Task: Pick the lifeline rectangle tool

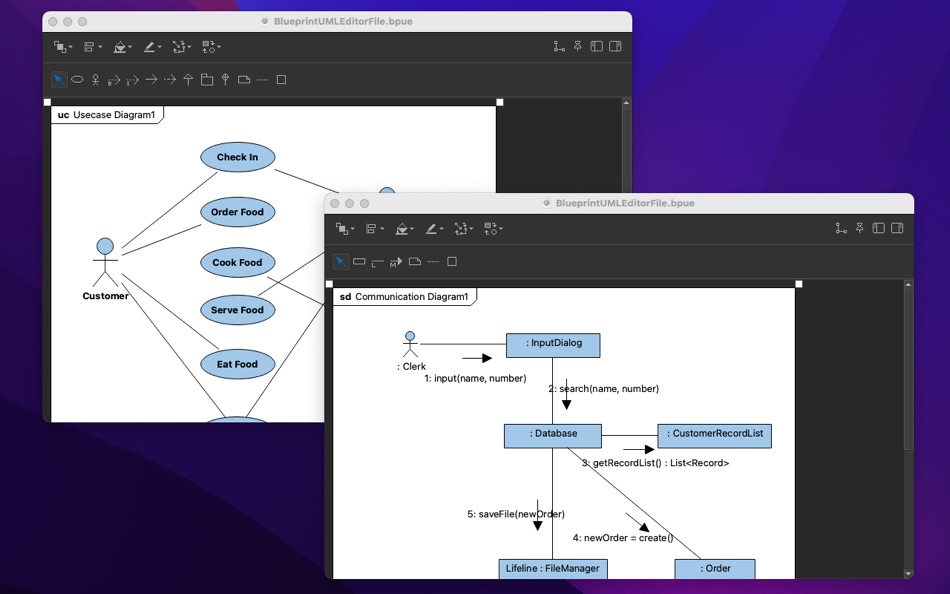Action: click(x=359, y=261)
